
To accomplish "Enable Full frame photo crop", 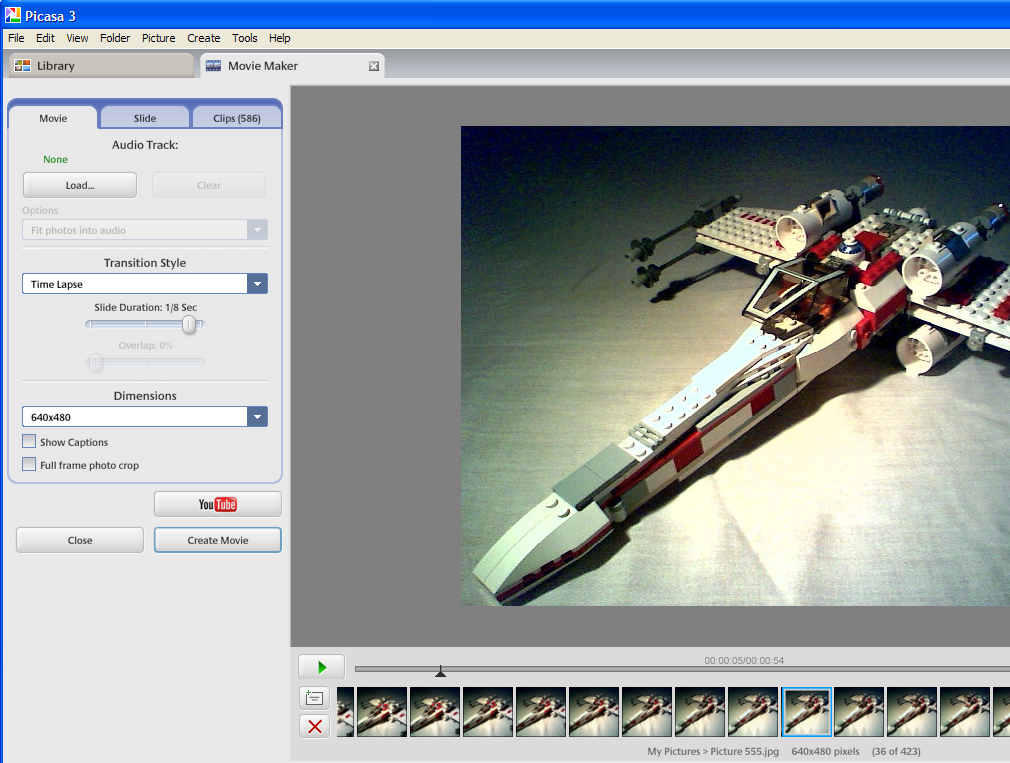I will [29, 464].
